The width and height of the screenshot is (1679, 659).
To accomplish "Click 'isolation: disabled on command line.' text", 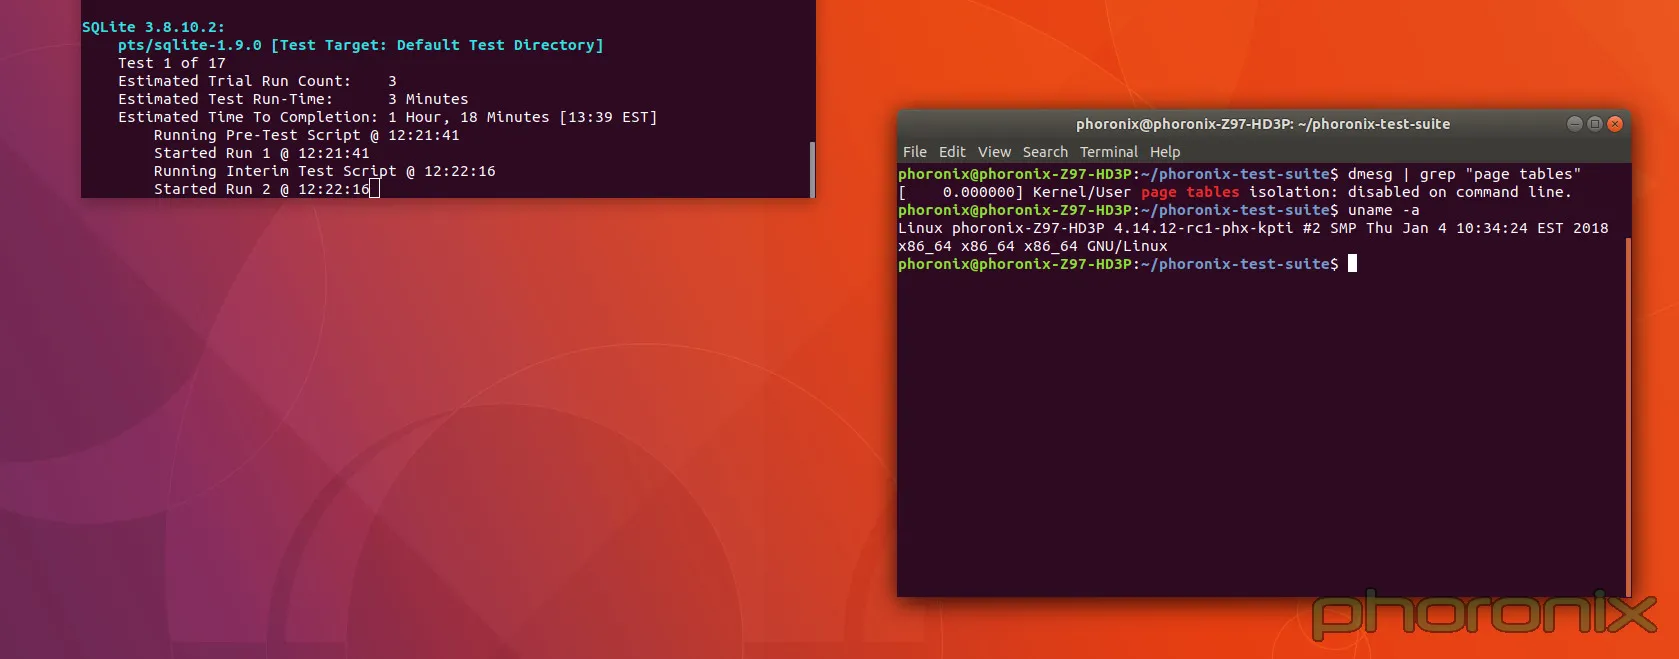I will coord(1410,192).
